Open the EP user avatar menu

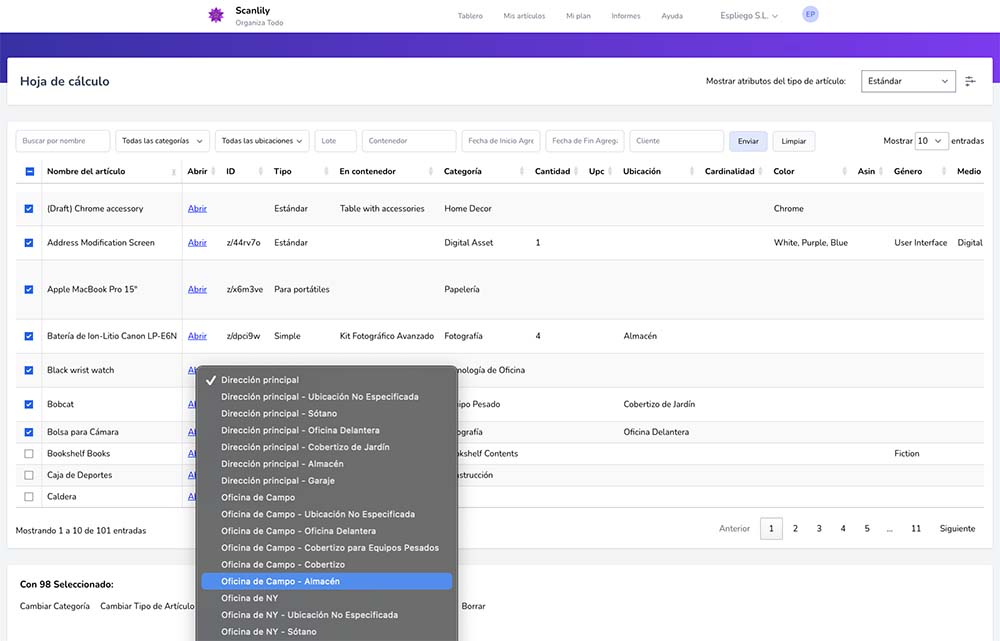click(x=810, y=14)
